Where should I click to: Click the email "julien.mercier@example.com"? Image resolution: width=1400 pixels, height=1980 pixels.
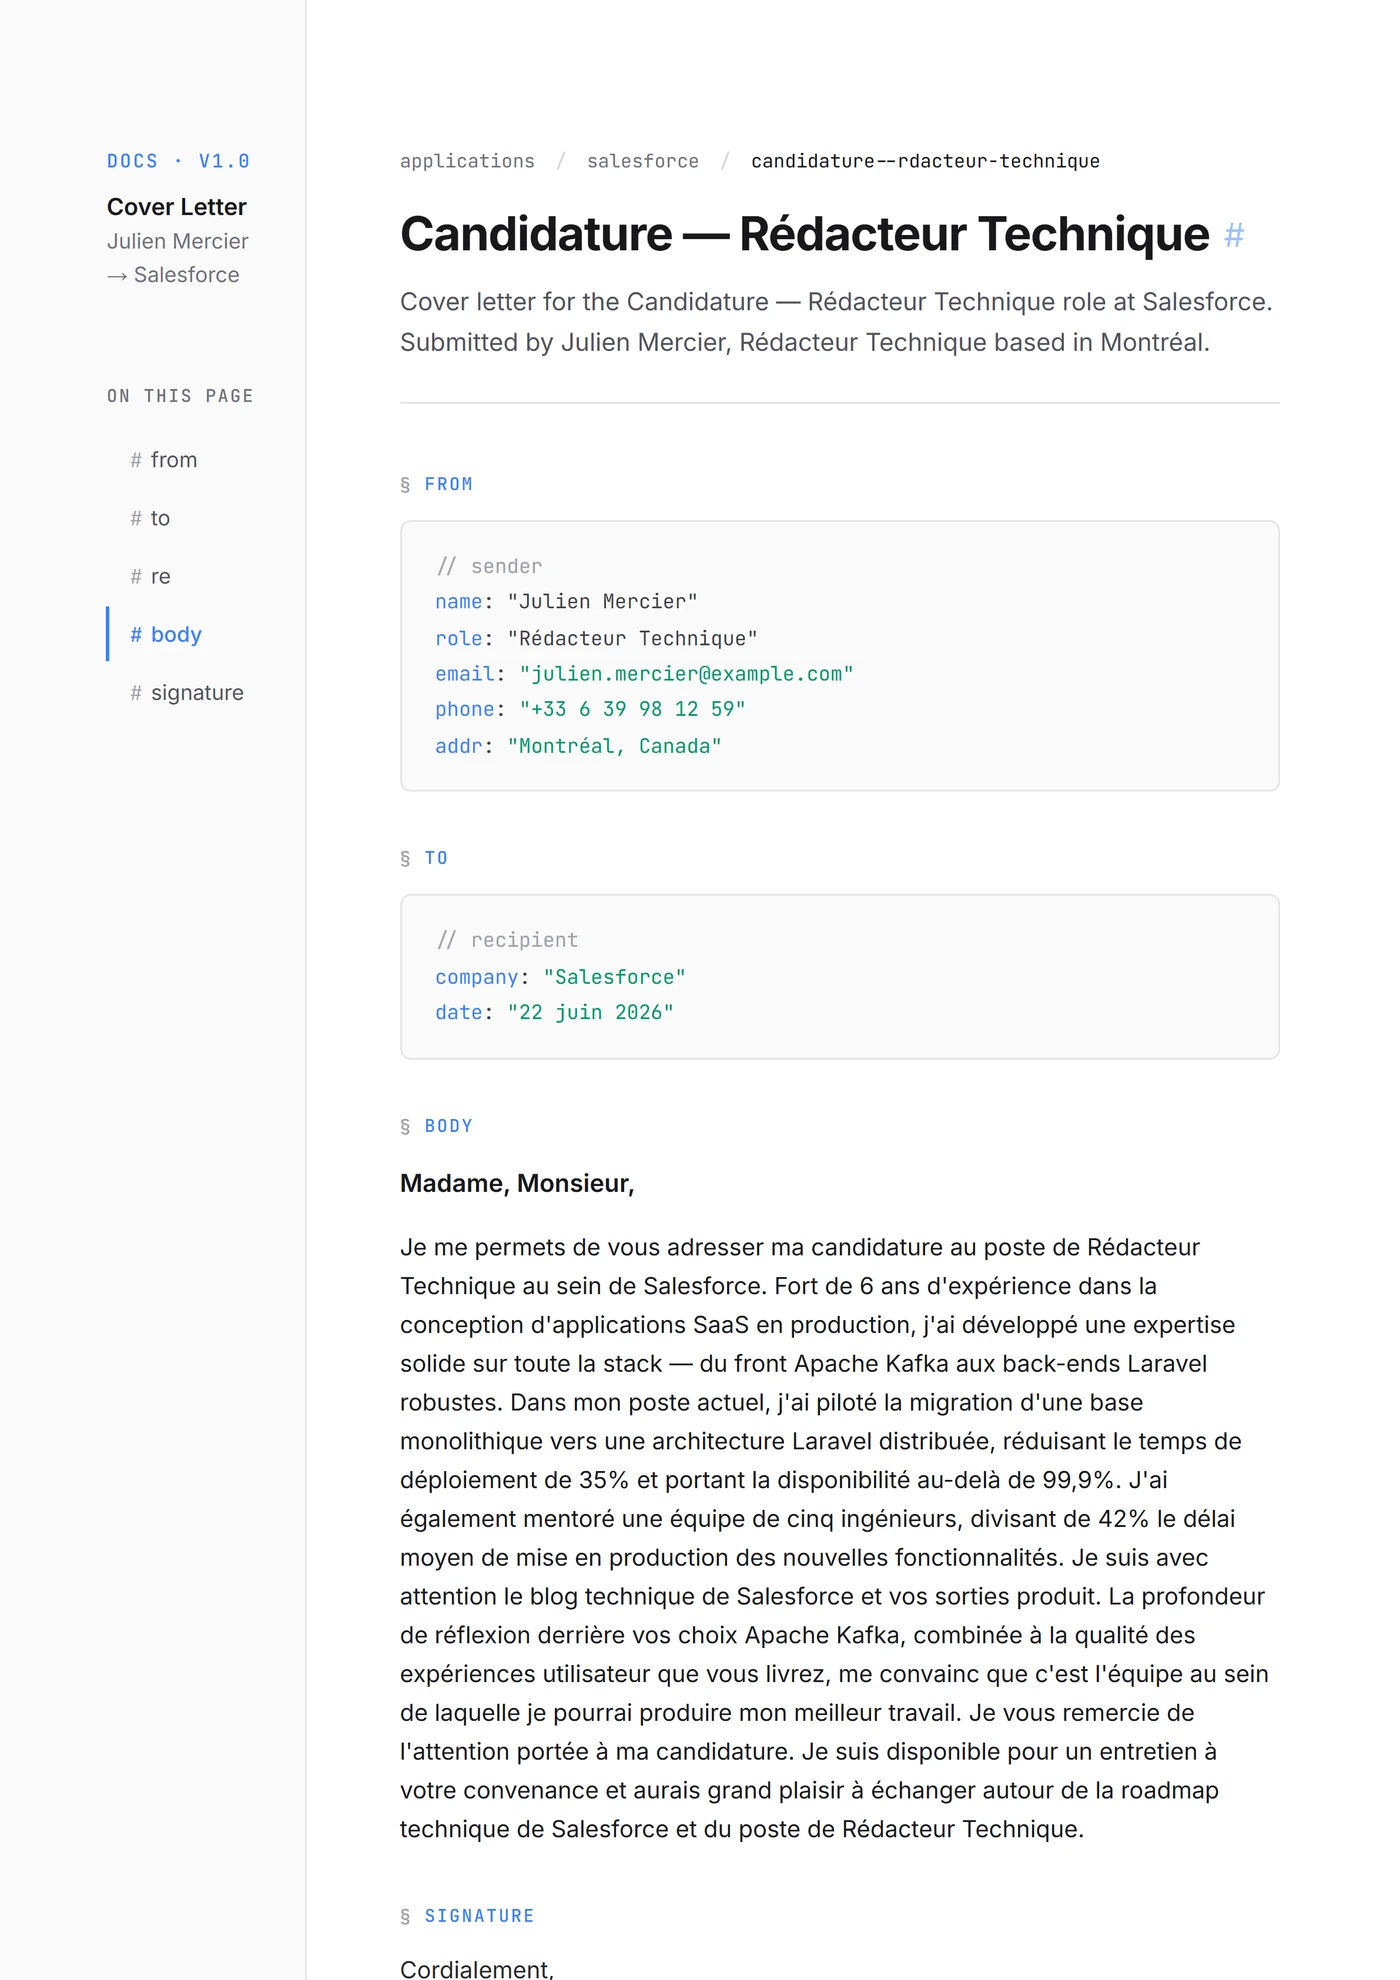(686, 674)
